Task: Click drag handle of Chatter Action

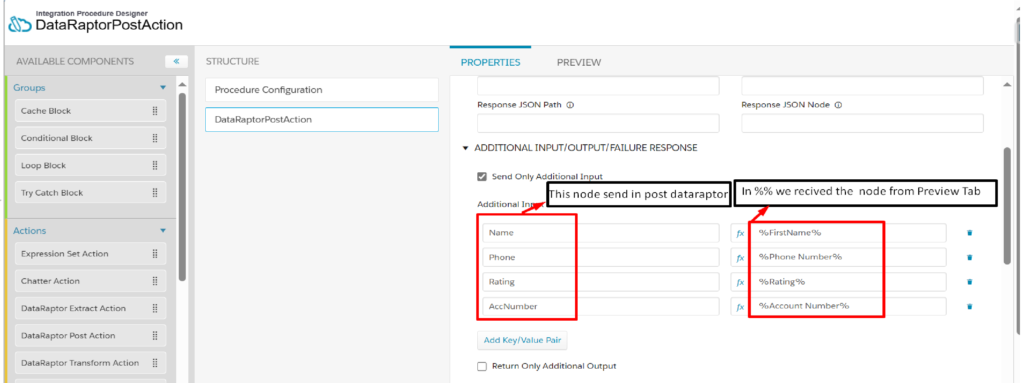Action: (x=155, y=281)
